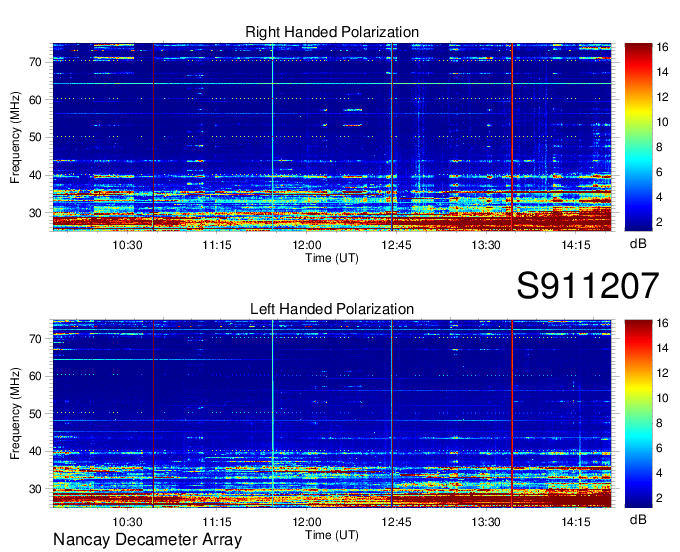Click the 50 MHz tick of Right Handed plot

click(36, 138)
